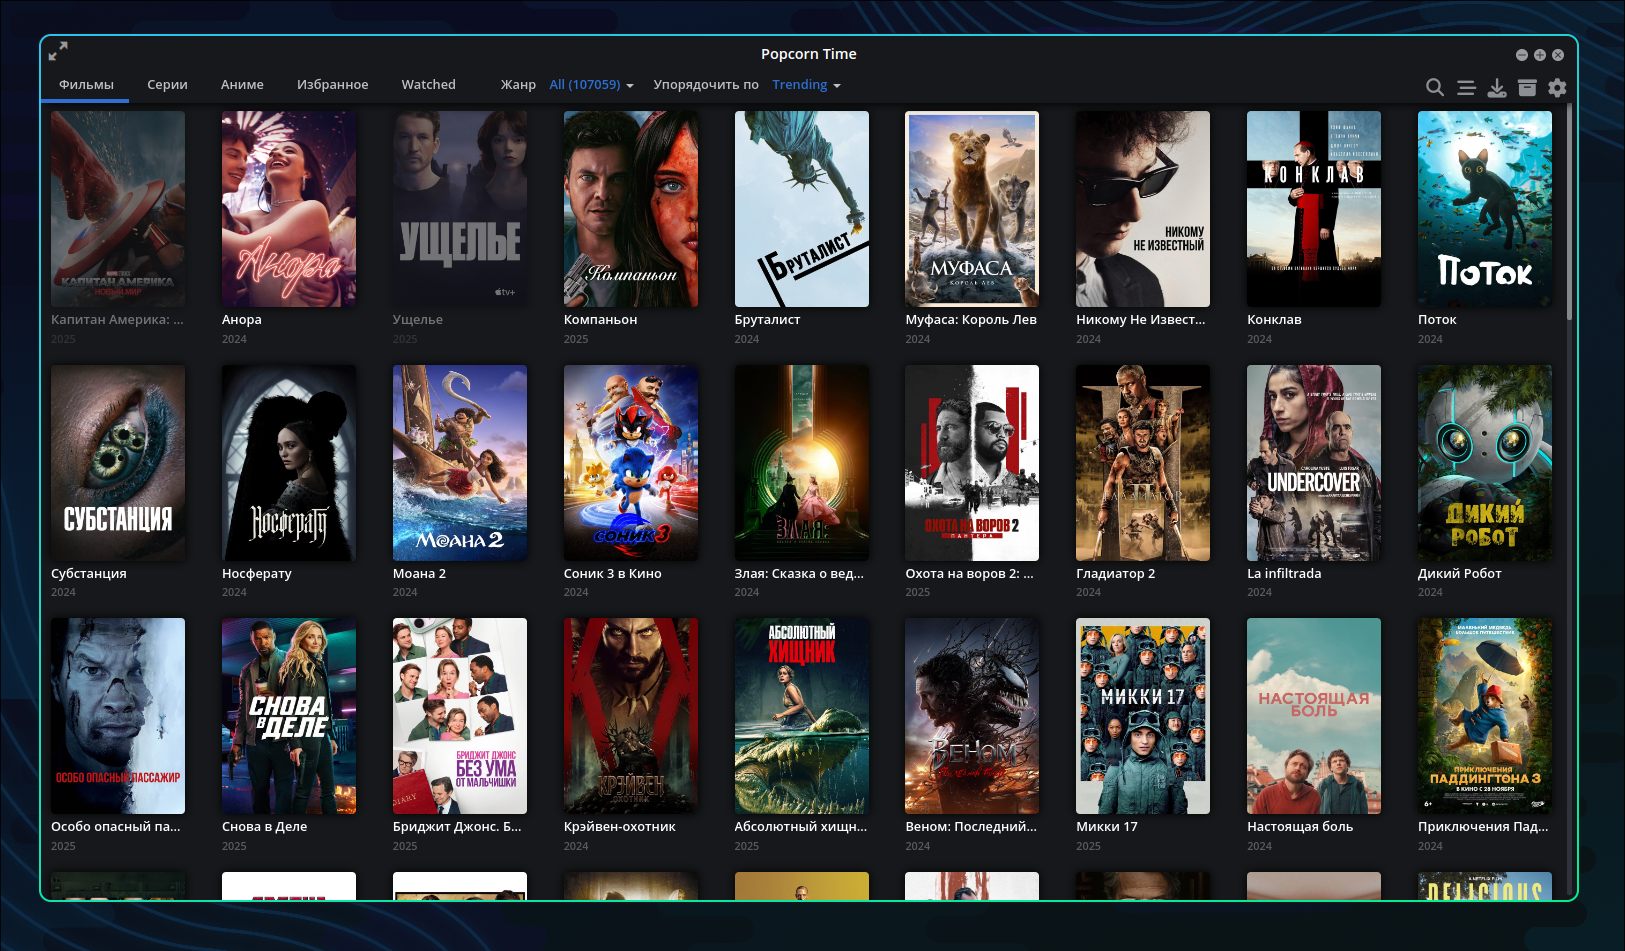This screenshot has height=951, width=1625.
Task: Click the Носферату title text
Action: pos(257,574)
